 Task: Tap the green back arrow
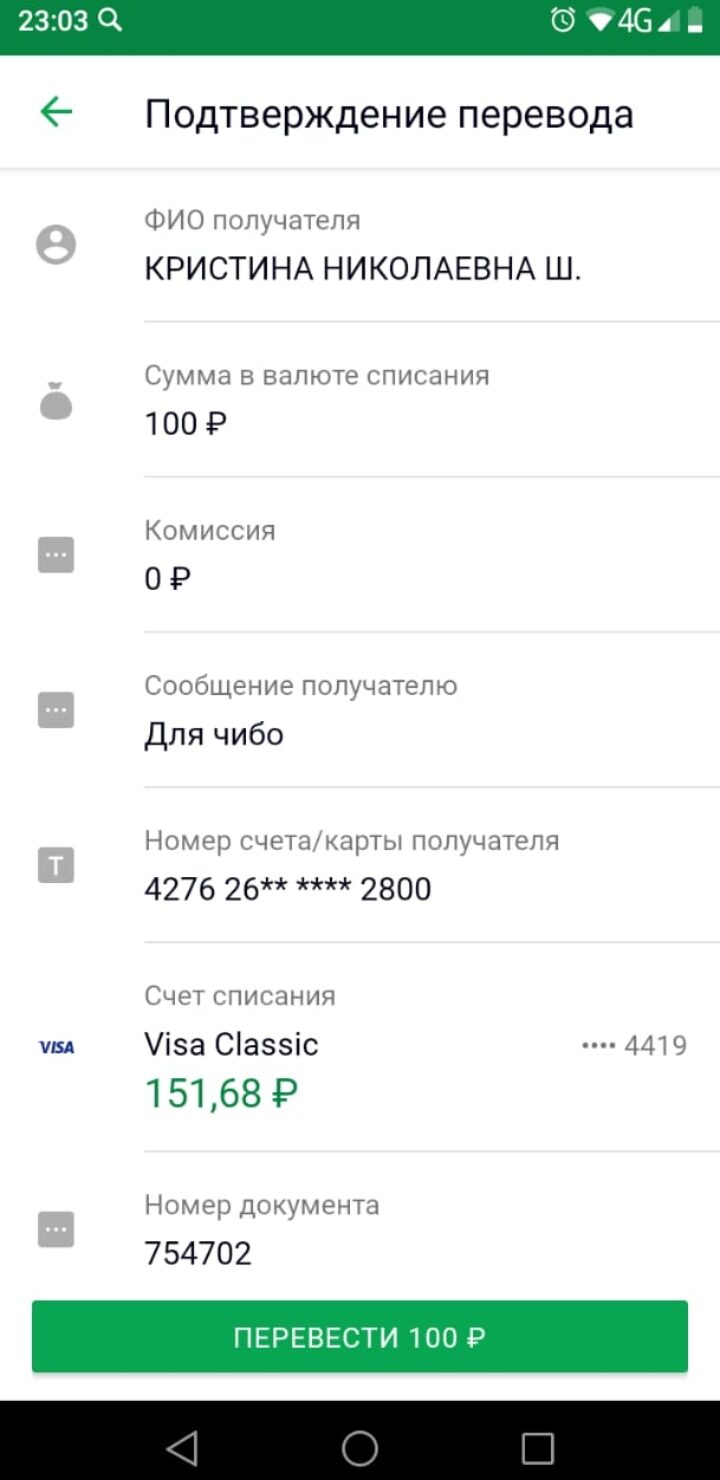[56, 112]
